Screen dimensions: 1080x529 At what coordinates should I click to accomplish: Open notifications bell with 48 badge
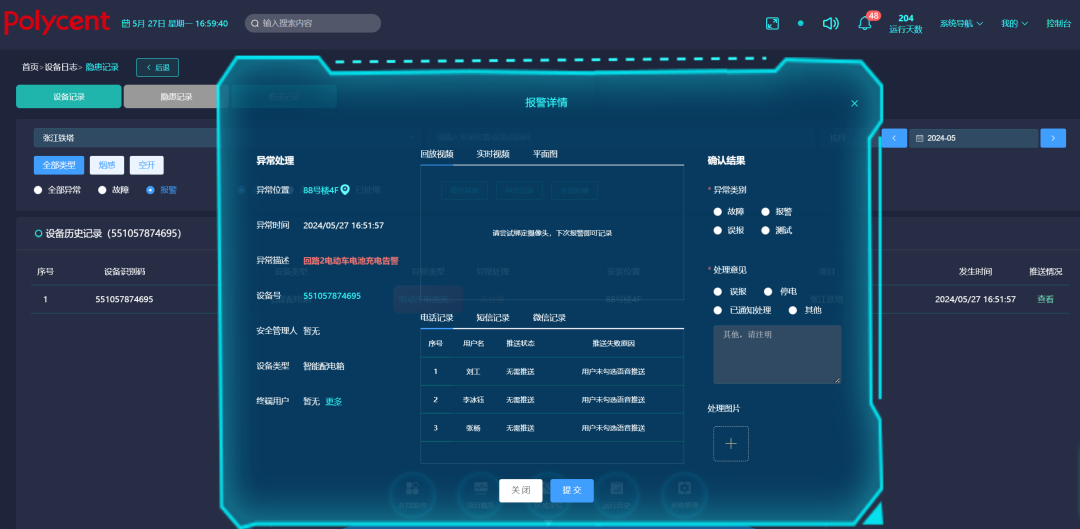coord(865,23)
